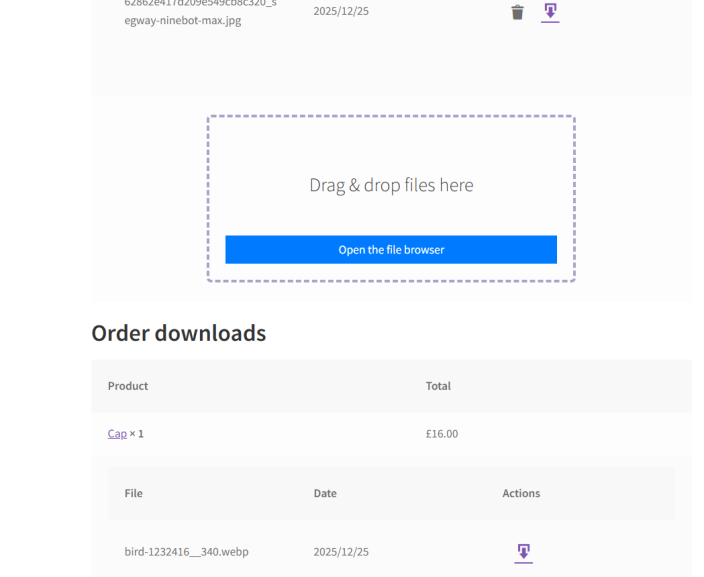This screenshot has width=704, height=577.
Task: Click the £16.00 total amount
Action: pos(442,434)
